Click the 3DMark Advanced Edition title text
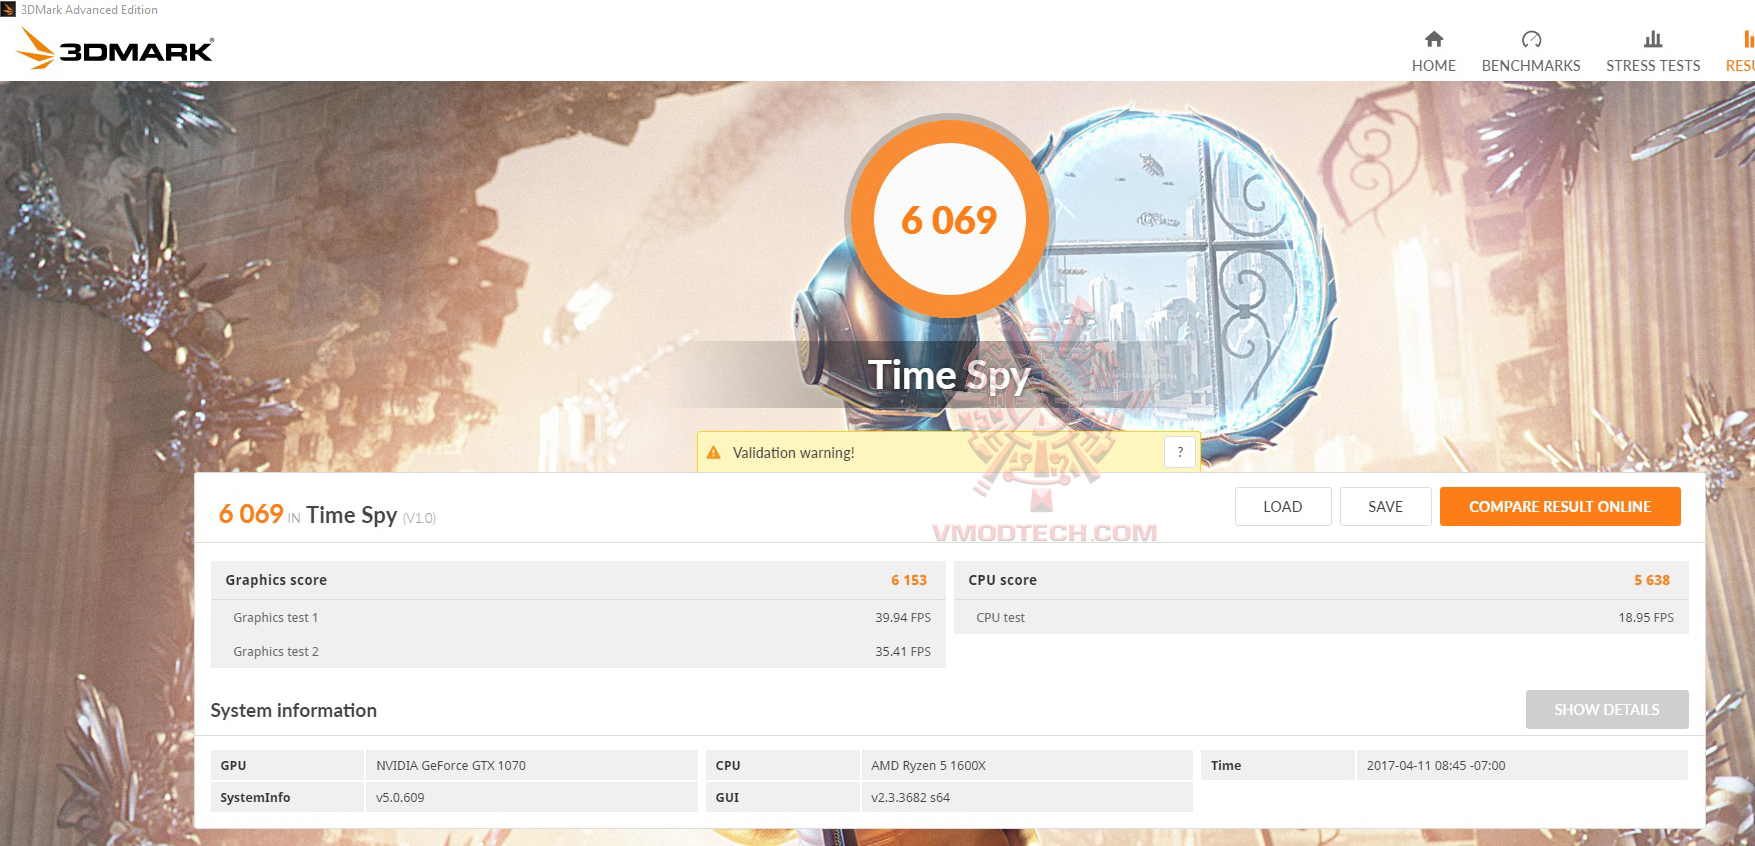 (x=89, y=9)
